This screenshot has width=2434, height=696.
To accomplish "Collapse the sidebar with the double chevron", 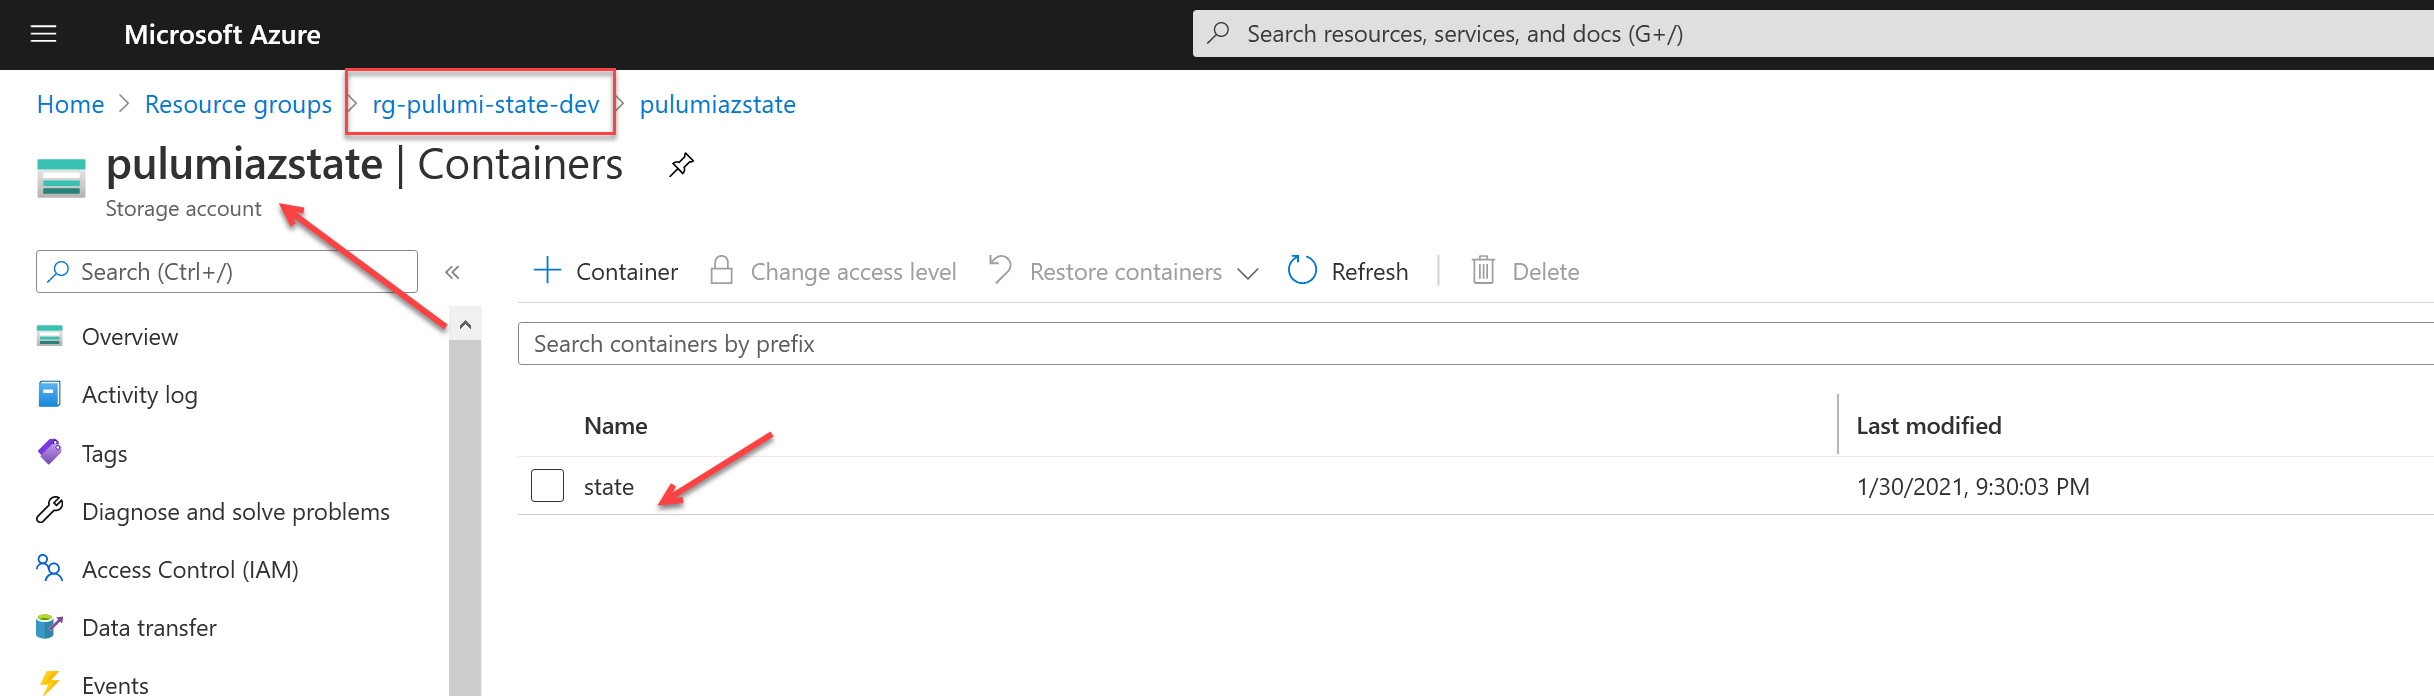I will 452,272.
